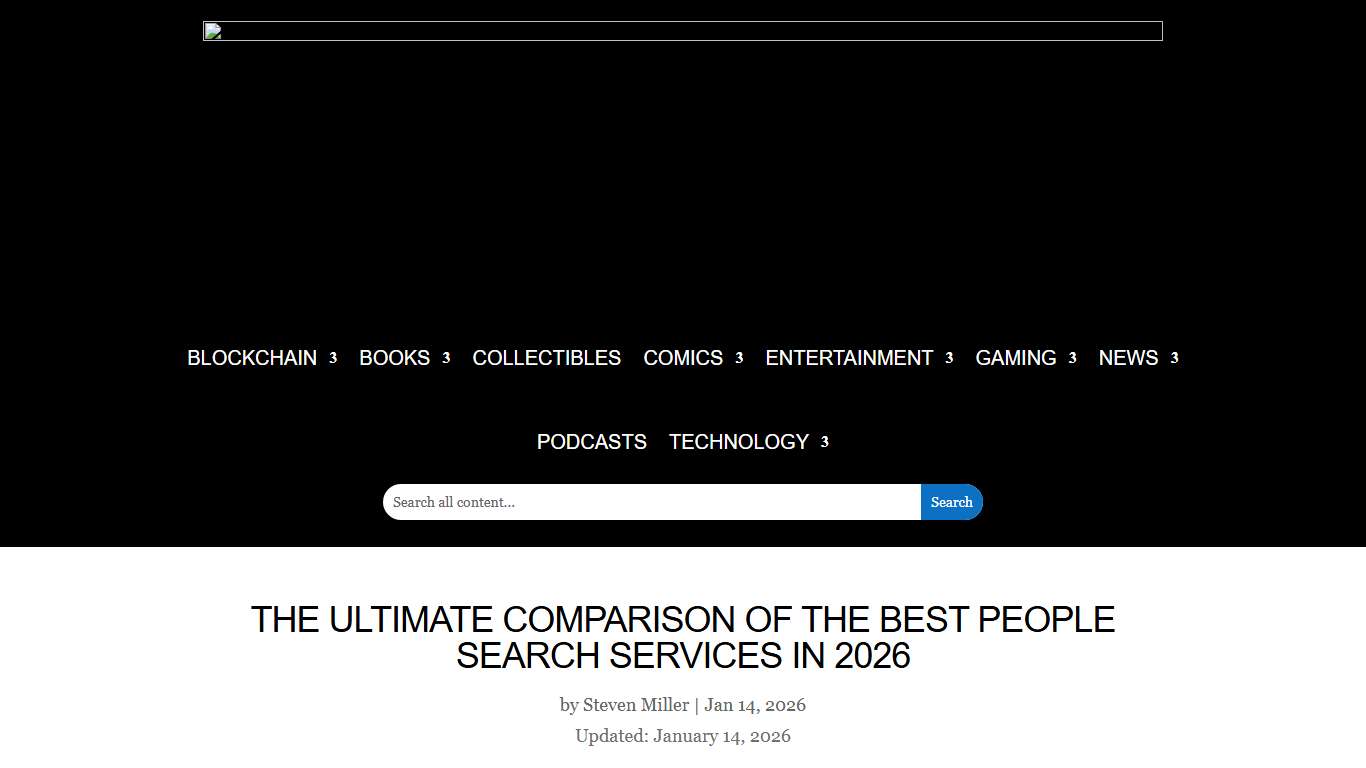The width and height of the screenshot is (1366, 768).
Task: Select the BLOCKCHAIN menu item
Action: [251, 358]
